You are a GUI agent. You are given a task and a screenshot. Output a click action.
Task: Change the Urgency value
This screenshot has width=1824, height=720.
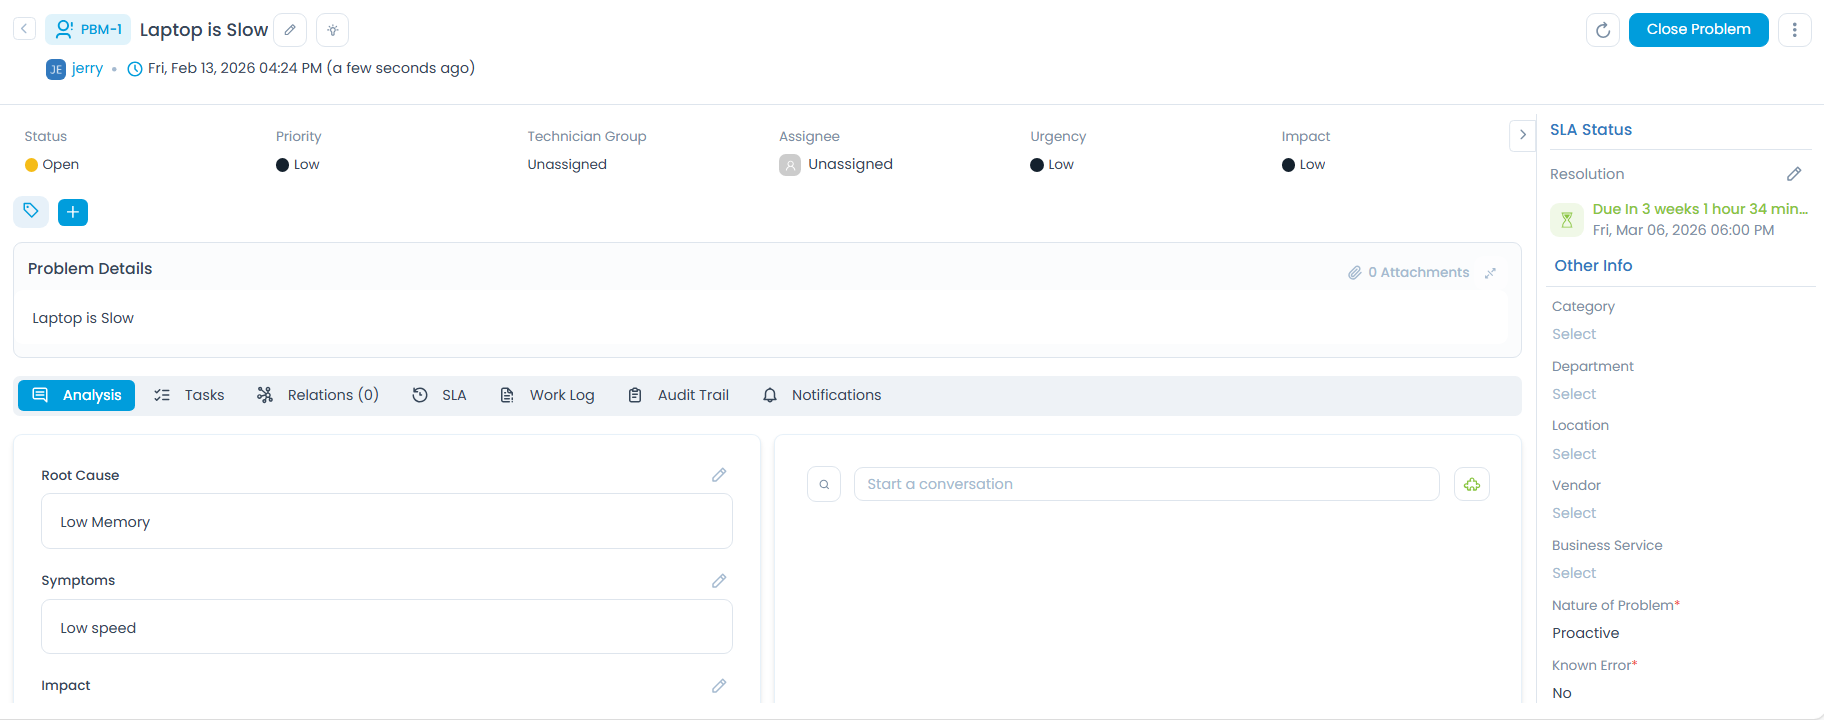tap(1052, 165)
